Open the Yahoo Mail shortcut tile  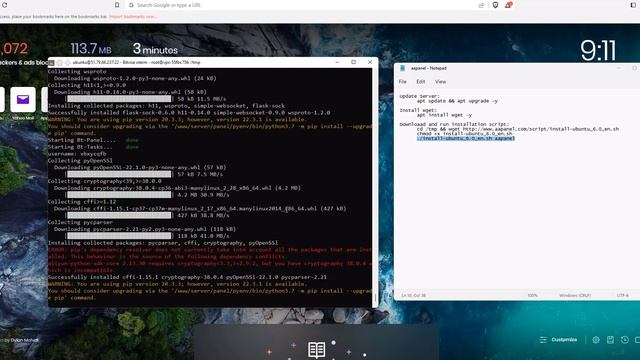click(23, 100)
